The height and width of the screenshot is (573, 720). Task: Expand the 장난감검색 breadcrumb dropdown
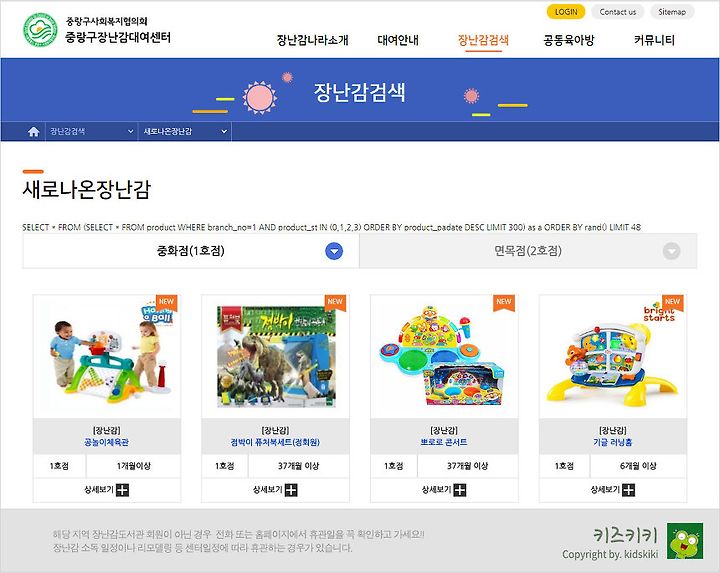pyautogui.click(x=91, y=131)
